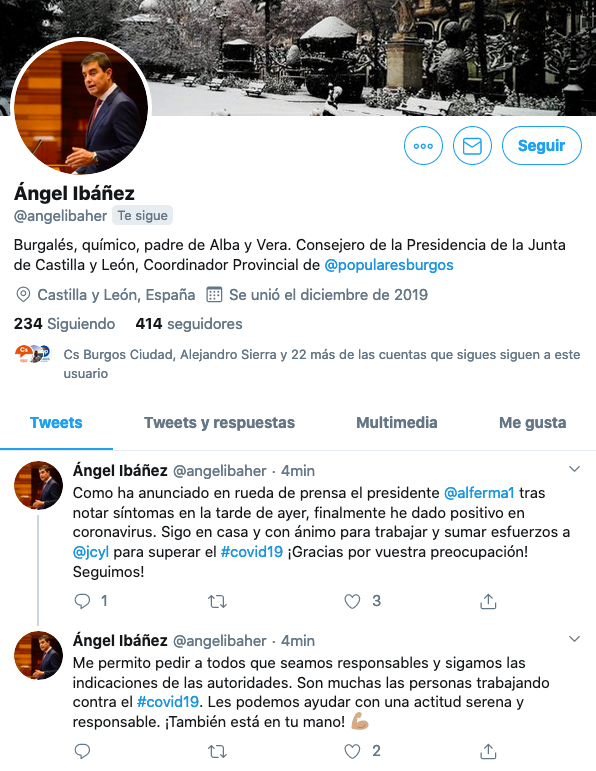Expand the first tweet's chevron menu
Screen dimensions: 596x771
coord(574,469)
